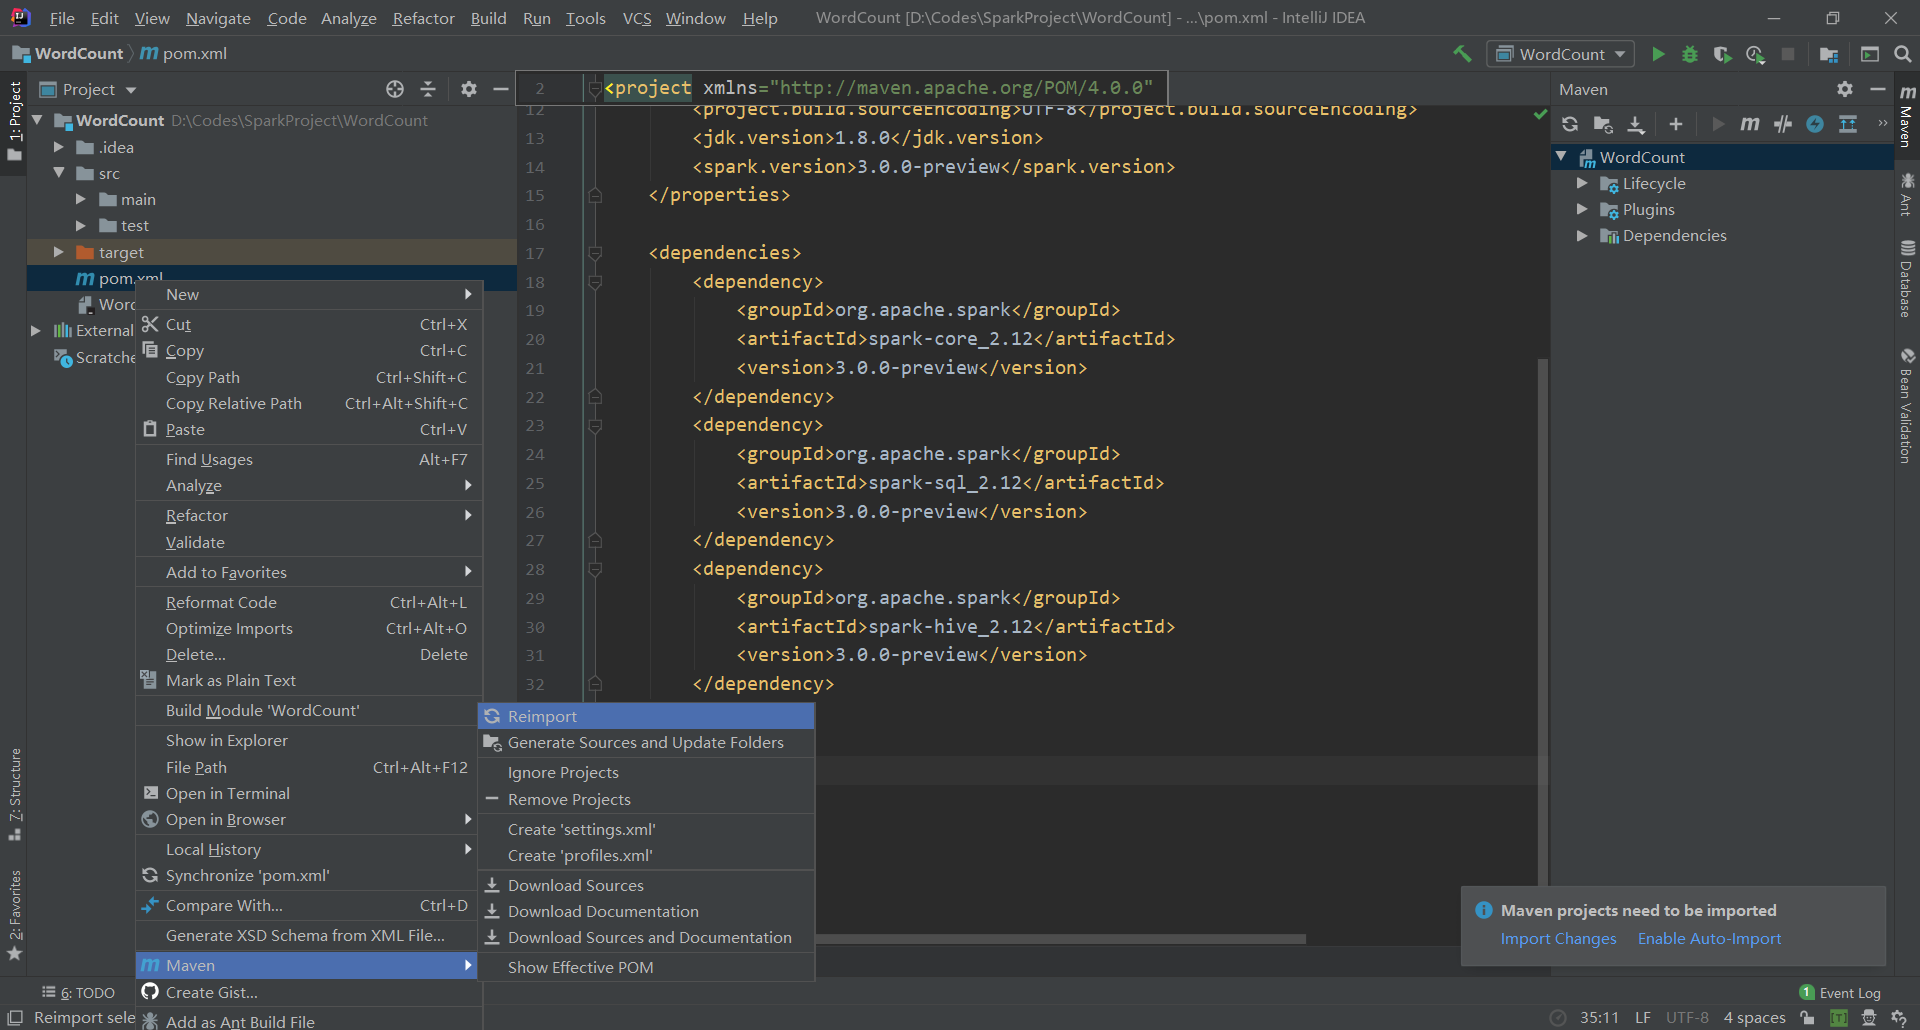This screenshot has width=1920, height=1030.
Task: Start debugging with the bug icon
Action: coord(1690,54)
